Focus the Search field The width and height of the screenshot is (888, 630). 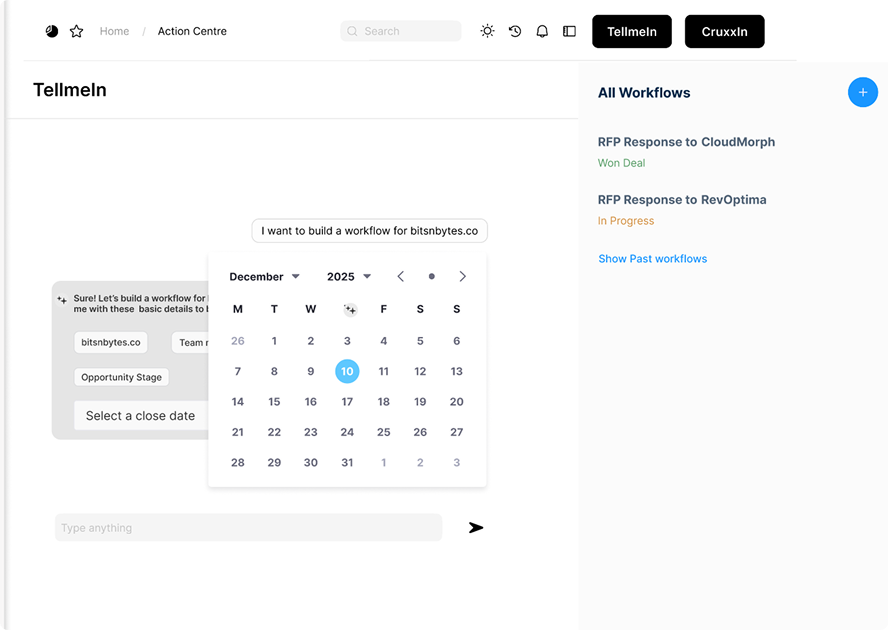[x=400, y=31]
